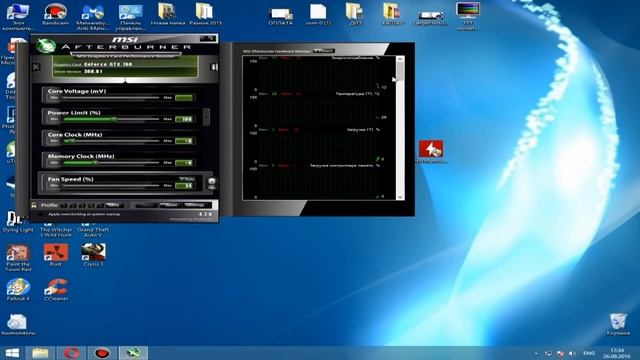Open The Witcher 3 Wild Hunt shortcut

[x=56, y=231]
